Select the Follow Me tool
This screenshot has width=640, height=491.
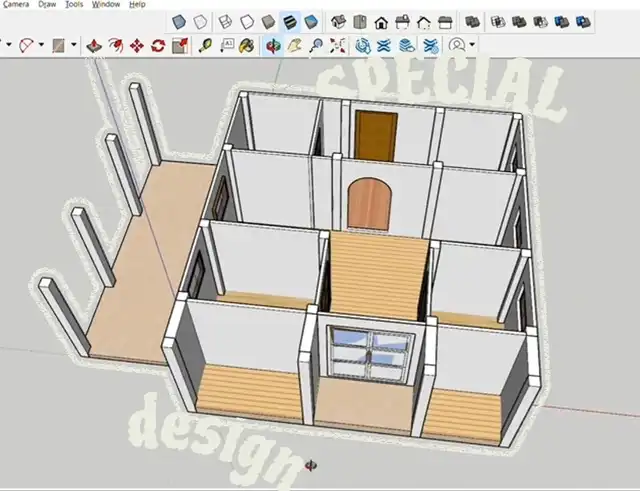[116, 45]
